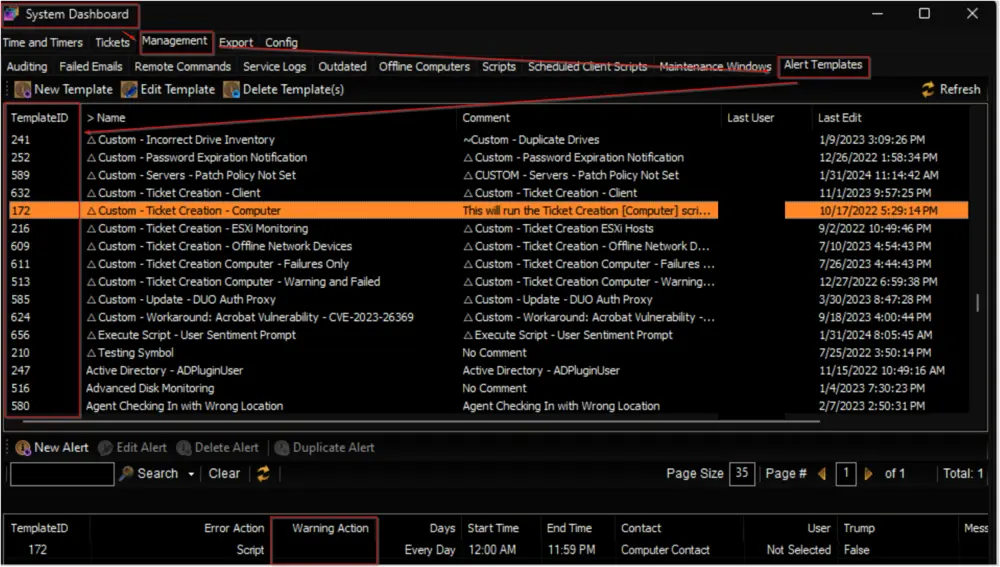Click the vertical scrollbar of template list
This screenshot has height=567, width=1000.
click(x=978, y=302)
